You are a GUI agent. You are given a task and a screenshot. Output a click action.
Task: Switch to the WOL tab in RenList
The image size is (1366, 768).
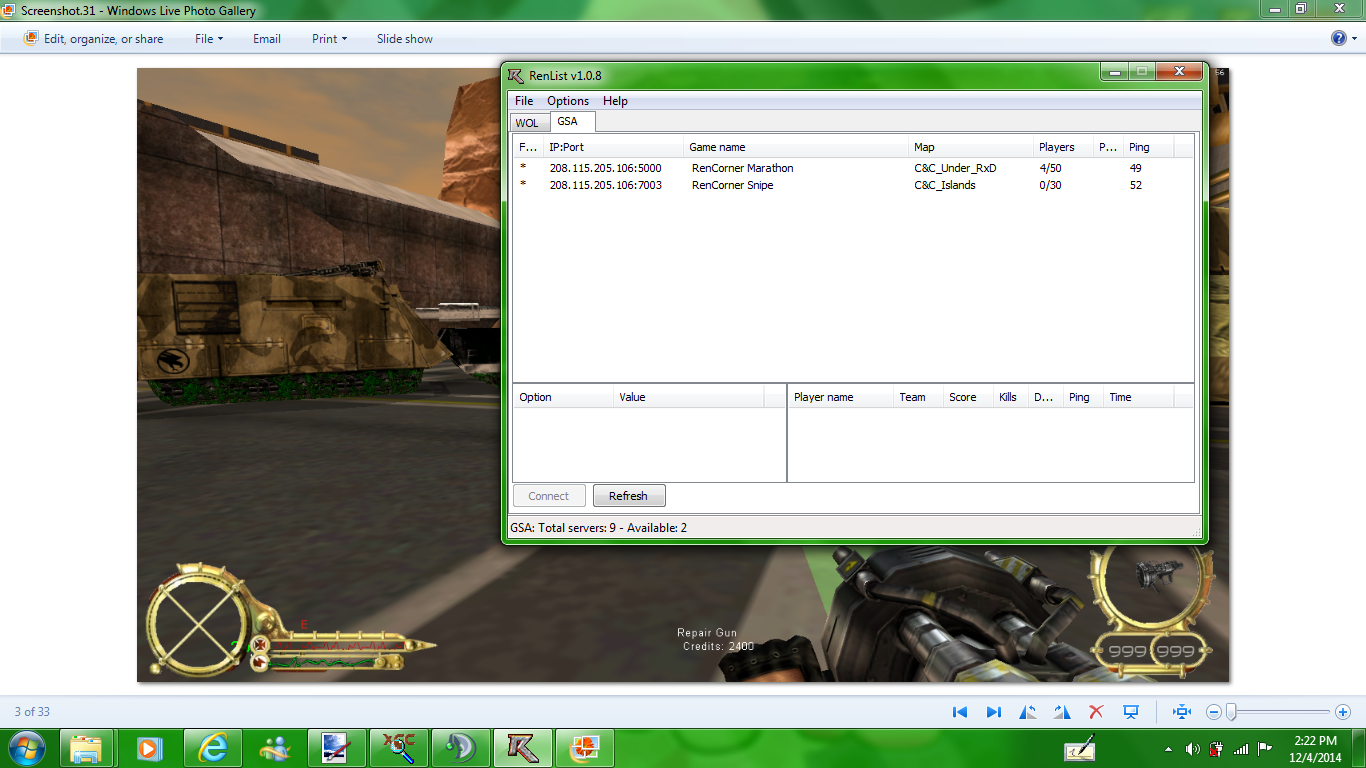pyautogui.click(x=527, y=123)
